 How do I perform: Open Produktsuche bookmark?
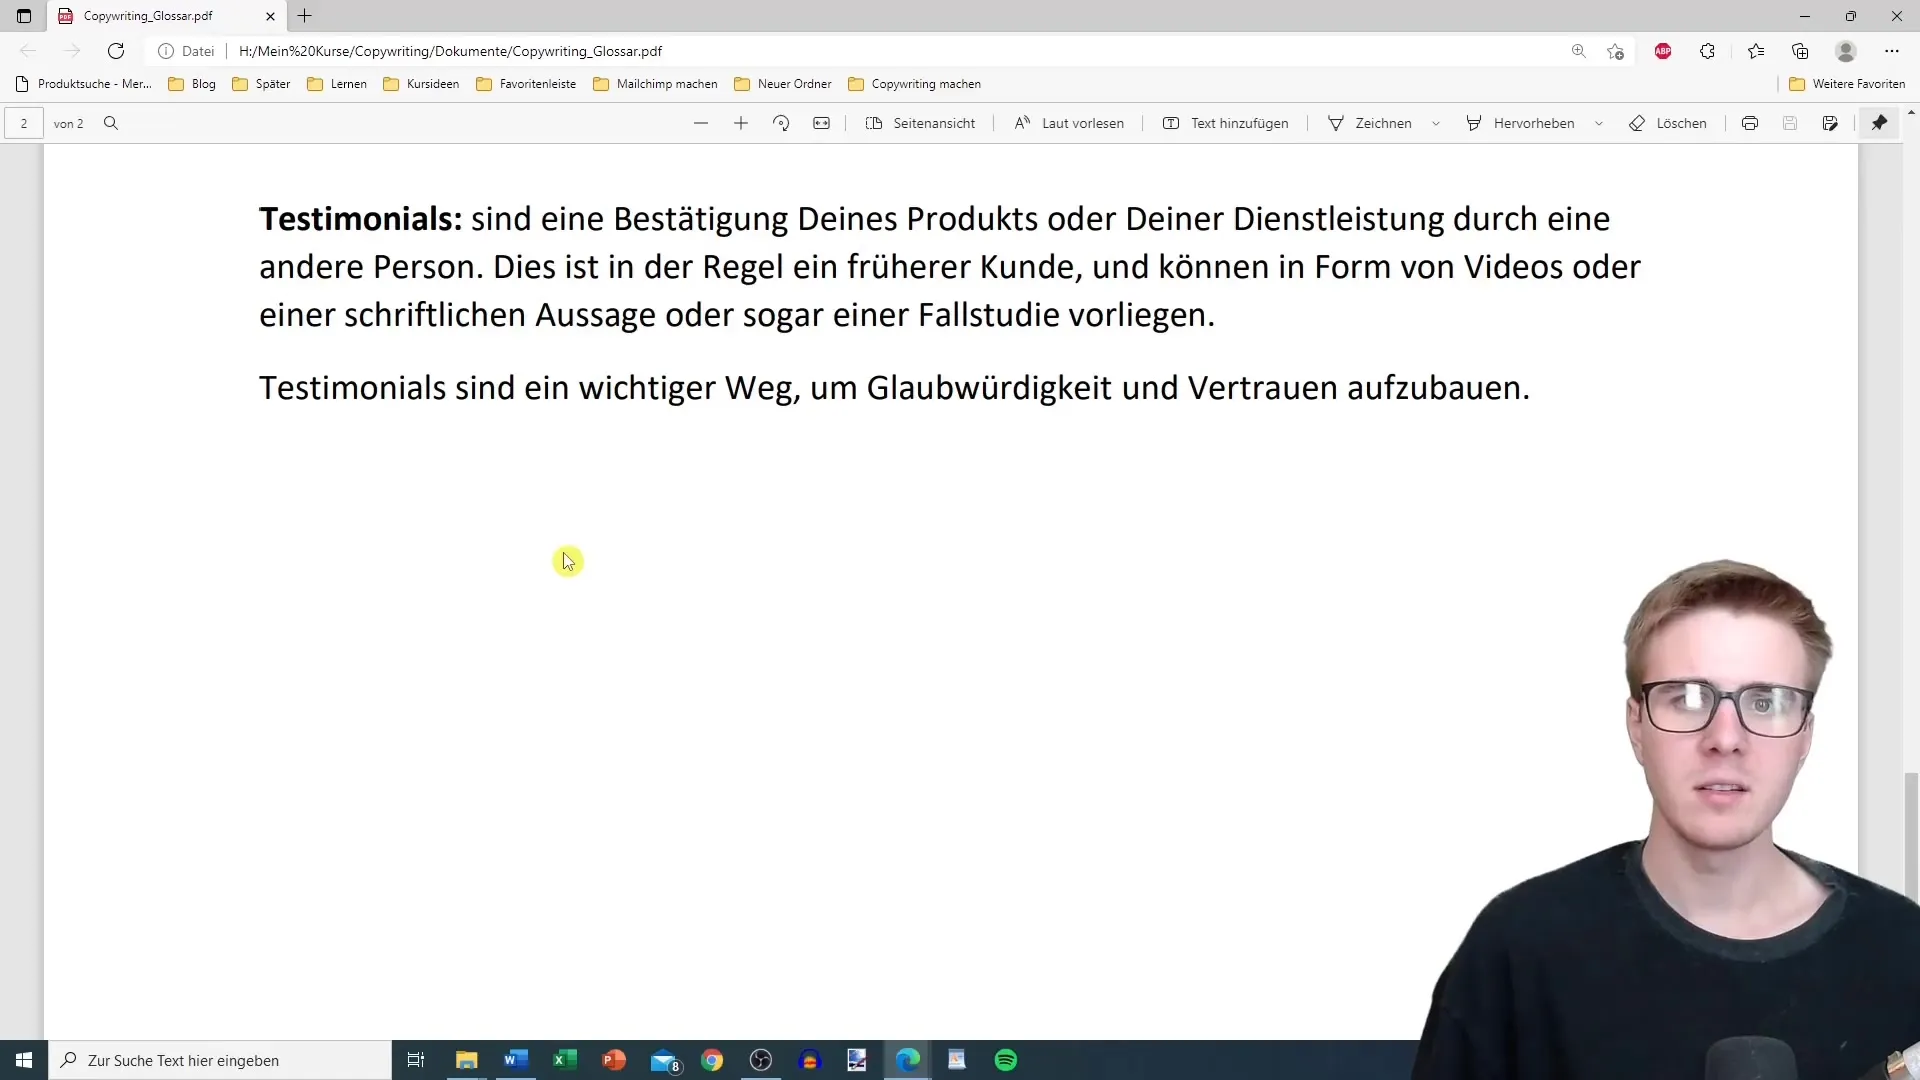84,84
